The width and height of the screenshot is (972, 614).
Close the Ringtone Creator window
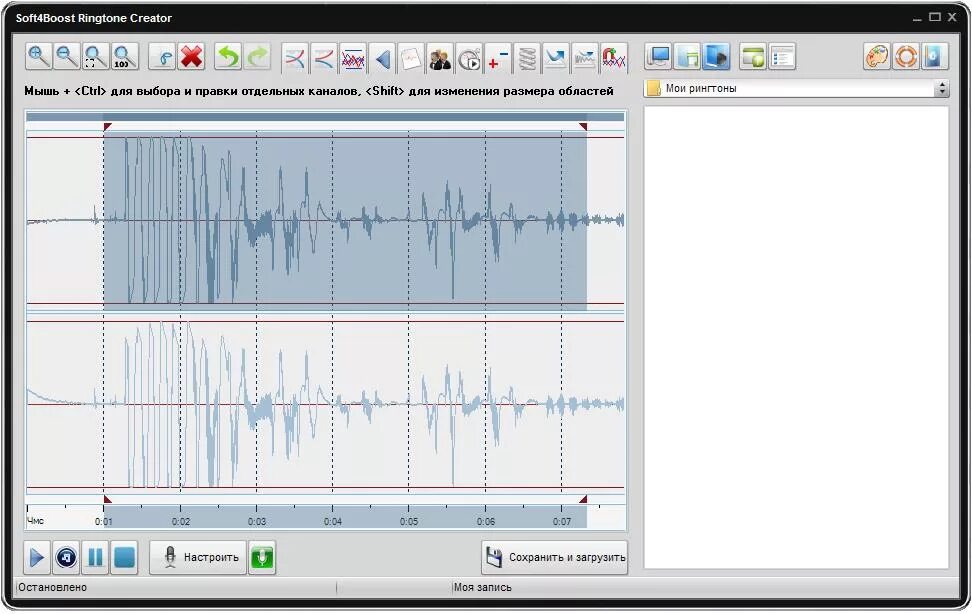pyautogui.click(x=952, y=17)
